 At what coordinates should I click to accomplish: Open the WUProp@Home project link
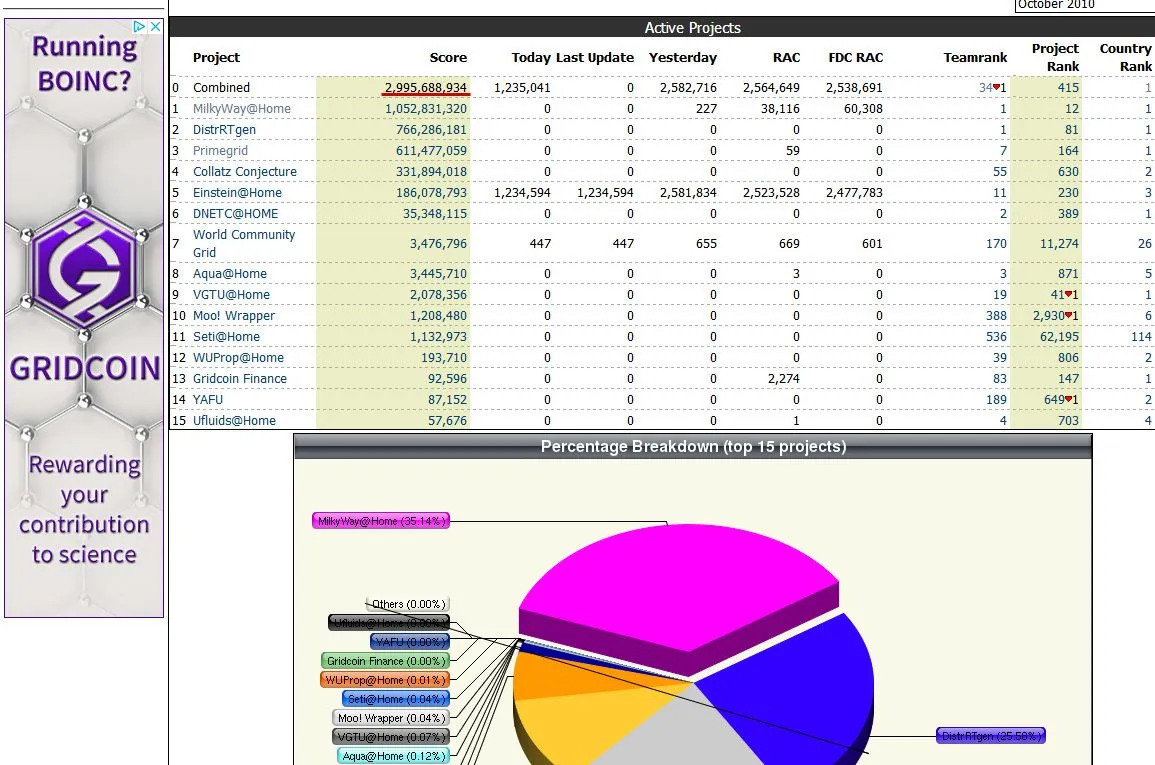click(238, 357)
